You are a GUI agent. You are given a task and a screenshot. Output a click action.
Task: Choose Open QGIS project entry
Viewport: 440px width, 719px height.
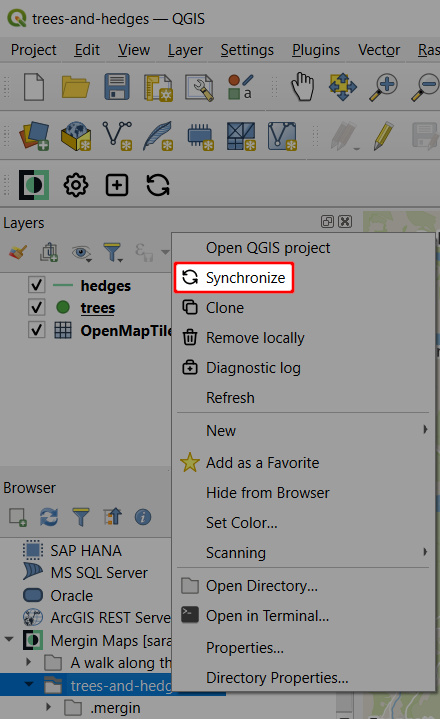[x=303, y=248]
